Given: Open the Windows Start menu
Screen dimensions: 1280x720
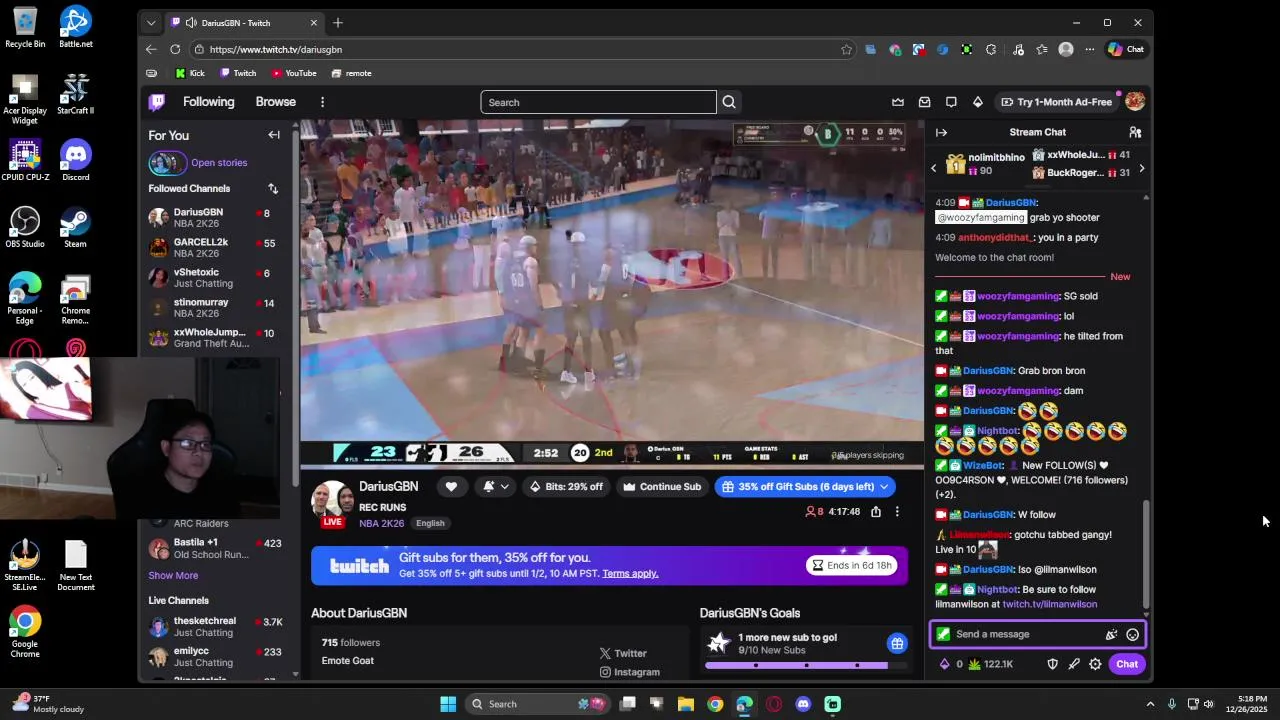Looking at the screenshot, I should click(x=448, y=704).
